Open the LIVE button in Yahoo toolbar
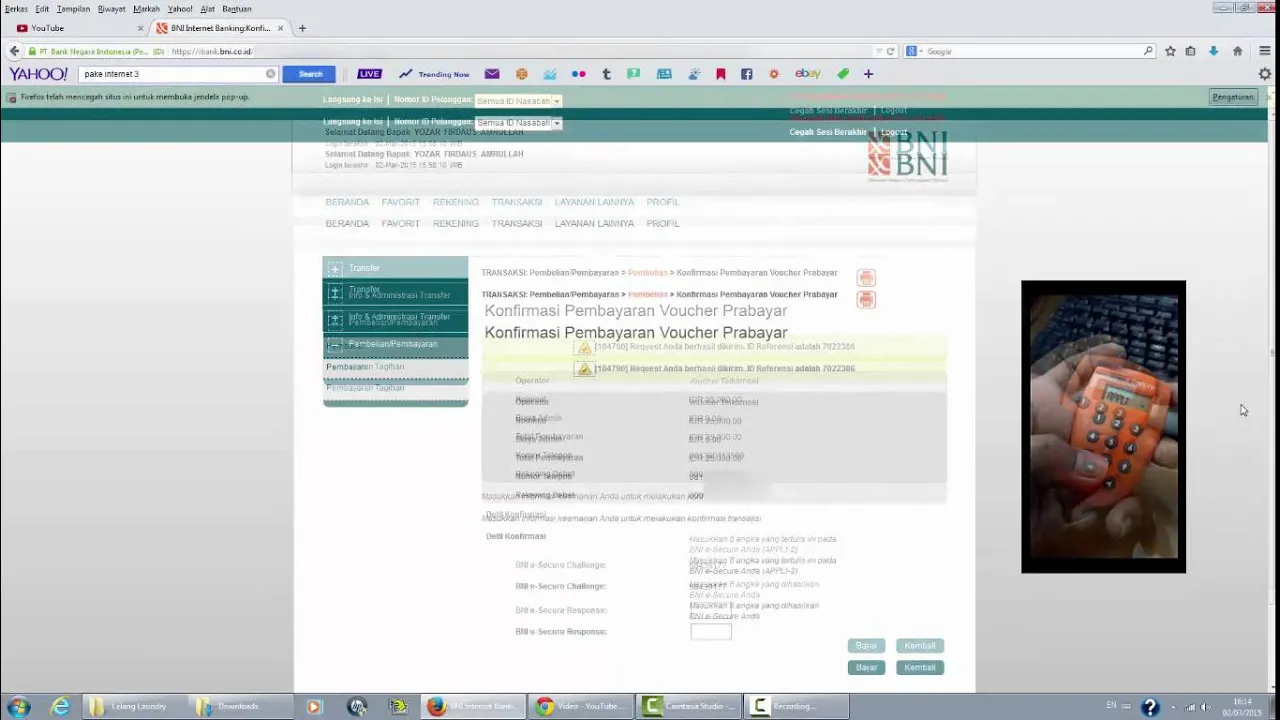The image size is (1280, 720). pyautogui.click(x=369, y=74)
